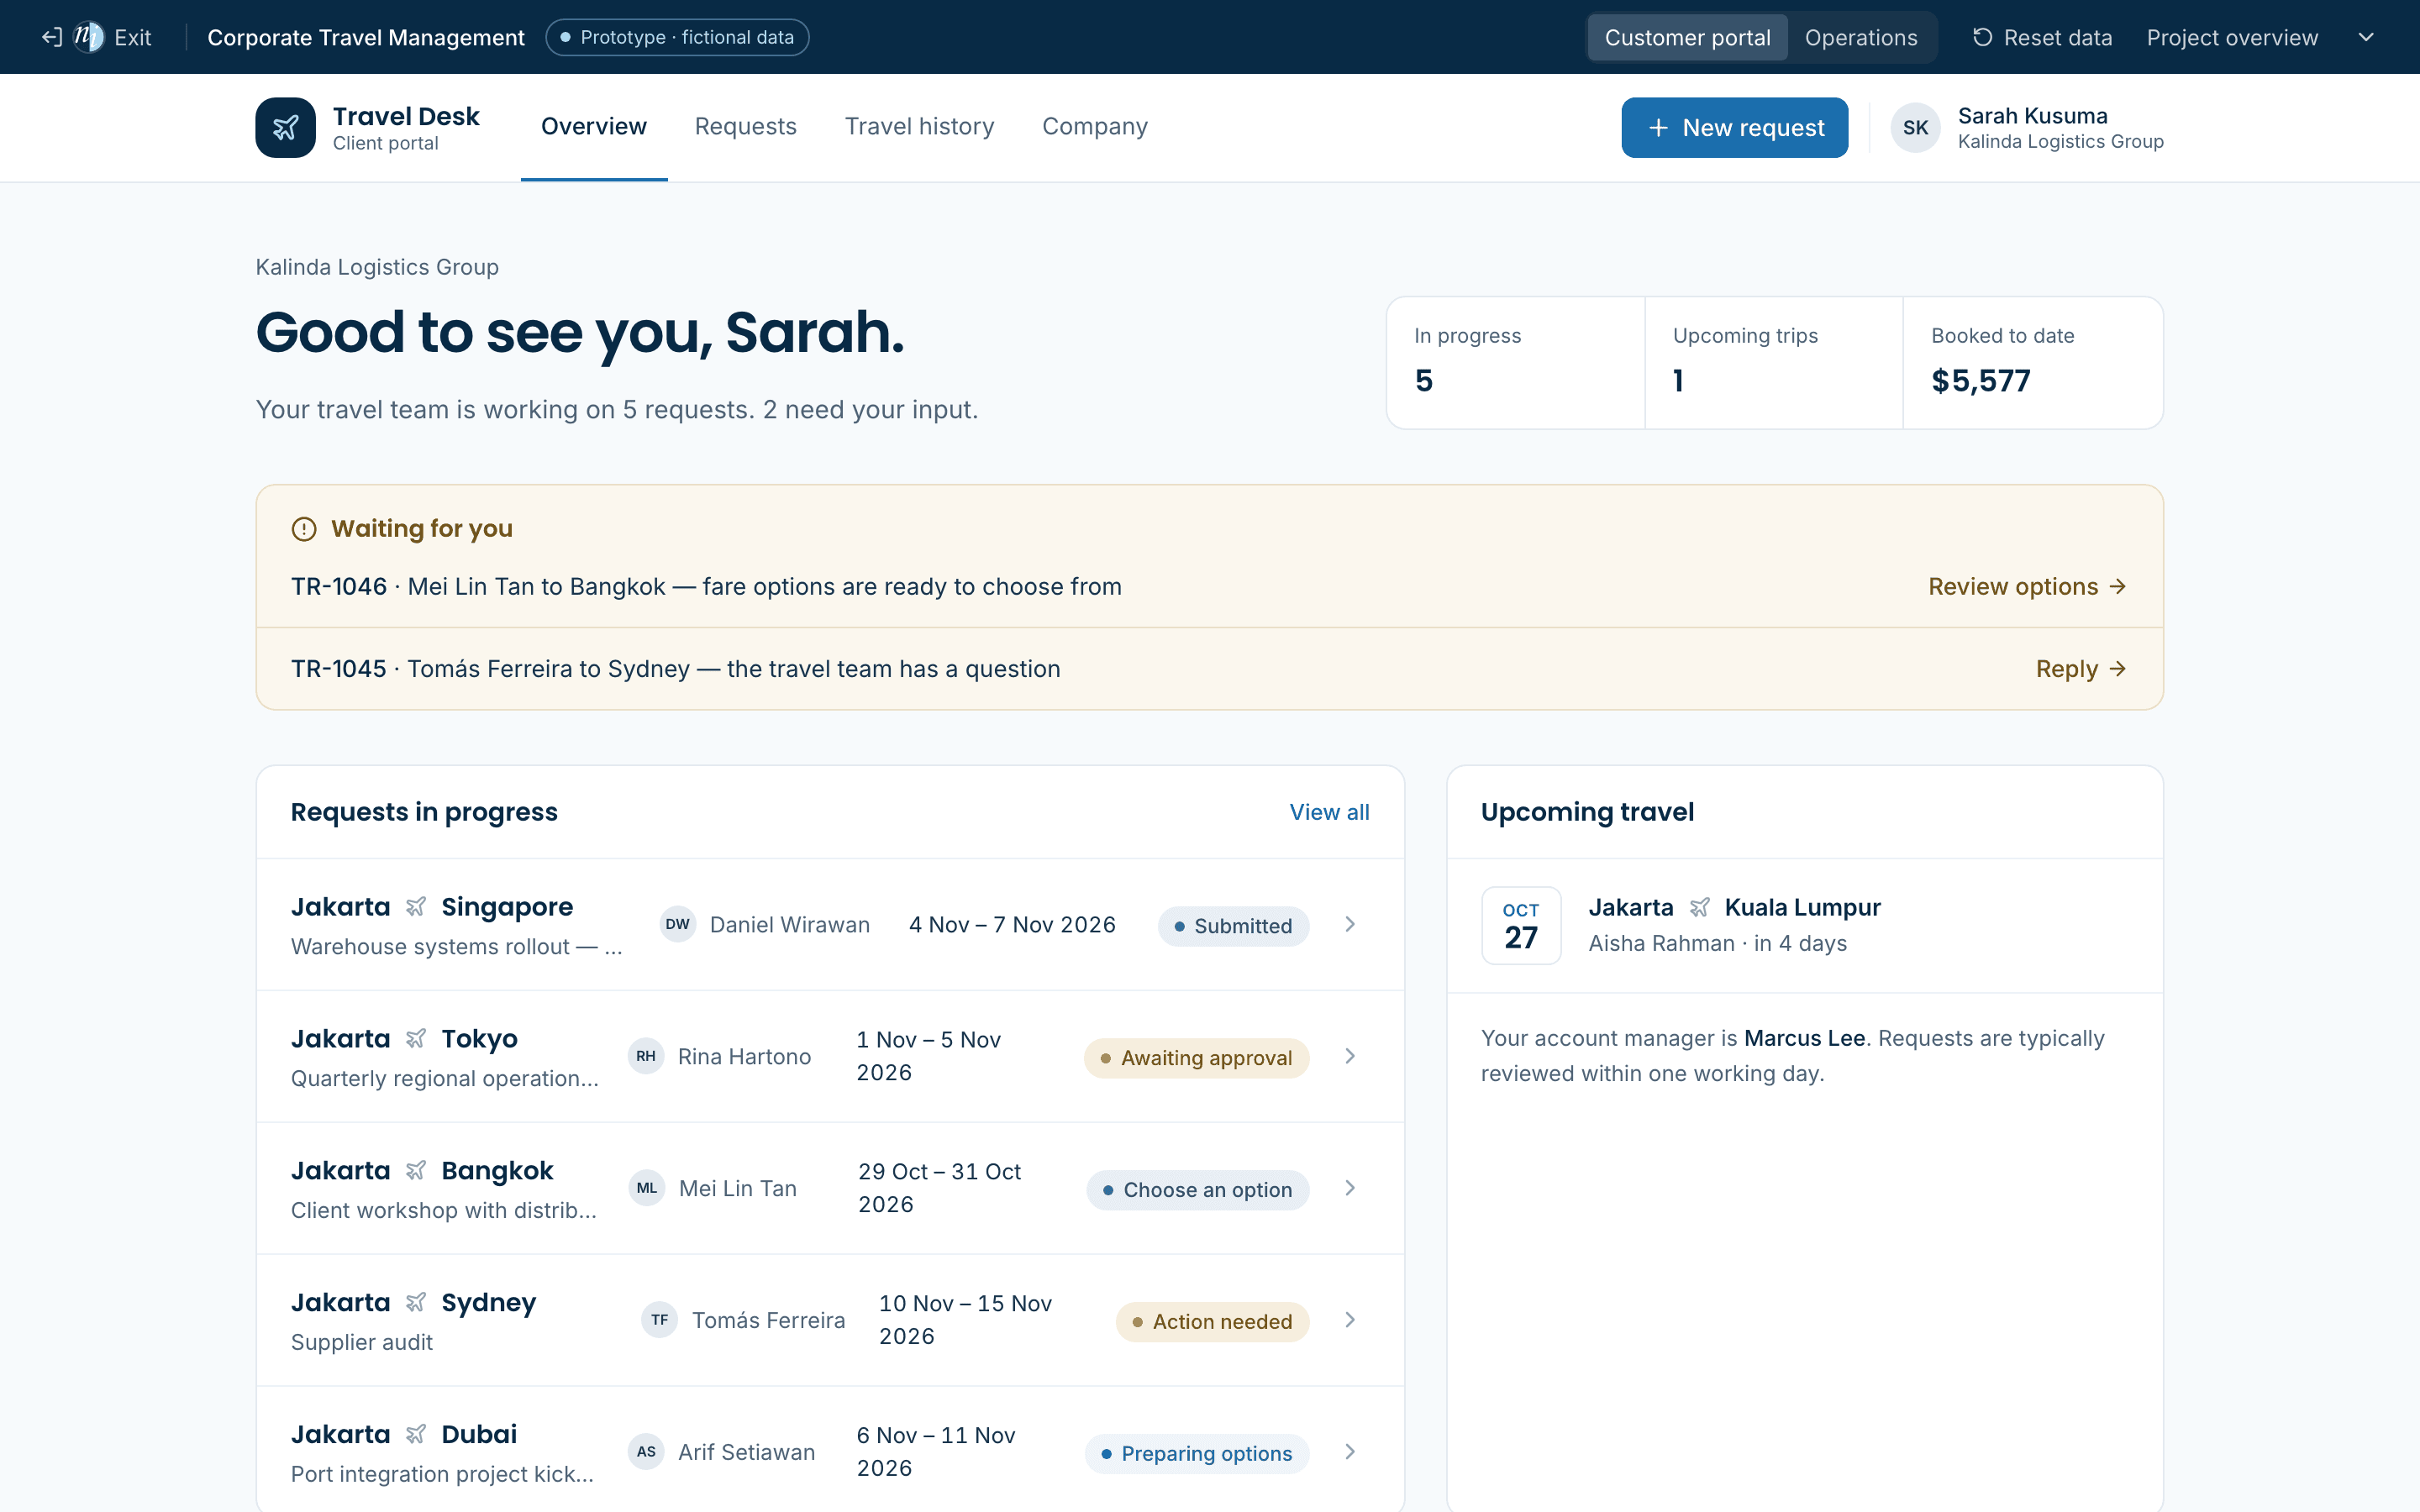Click the ML avatar for Mei Lin Tan
Viewport: 2420px width, 1512px height.
[647, 1188]
